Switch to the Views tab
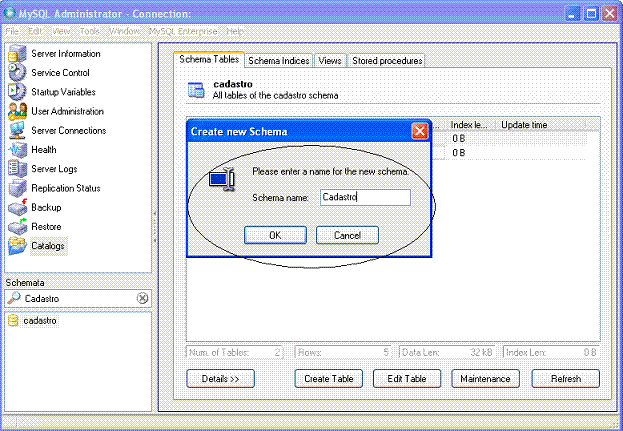623x431 pixels. tap(330, 61)
